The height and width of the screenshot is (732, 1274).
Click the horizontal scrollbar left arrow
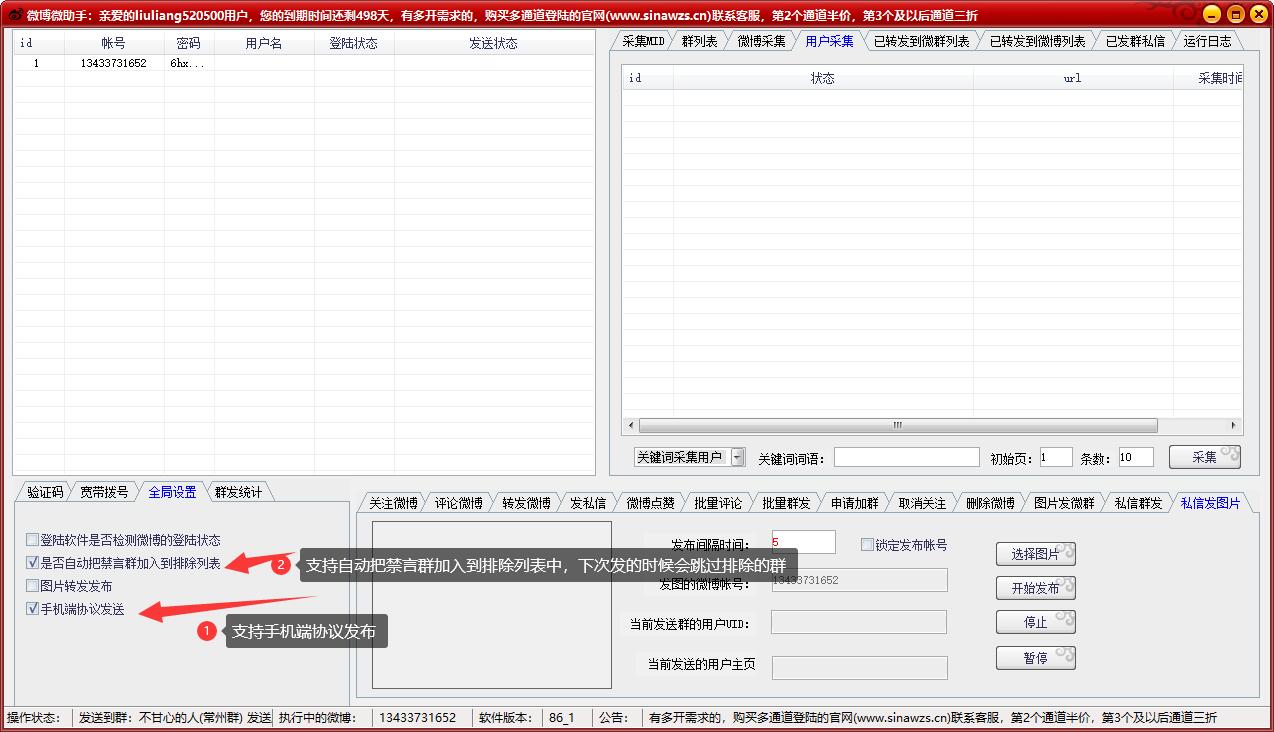click(630, 425)
